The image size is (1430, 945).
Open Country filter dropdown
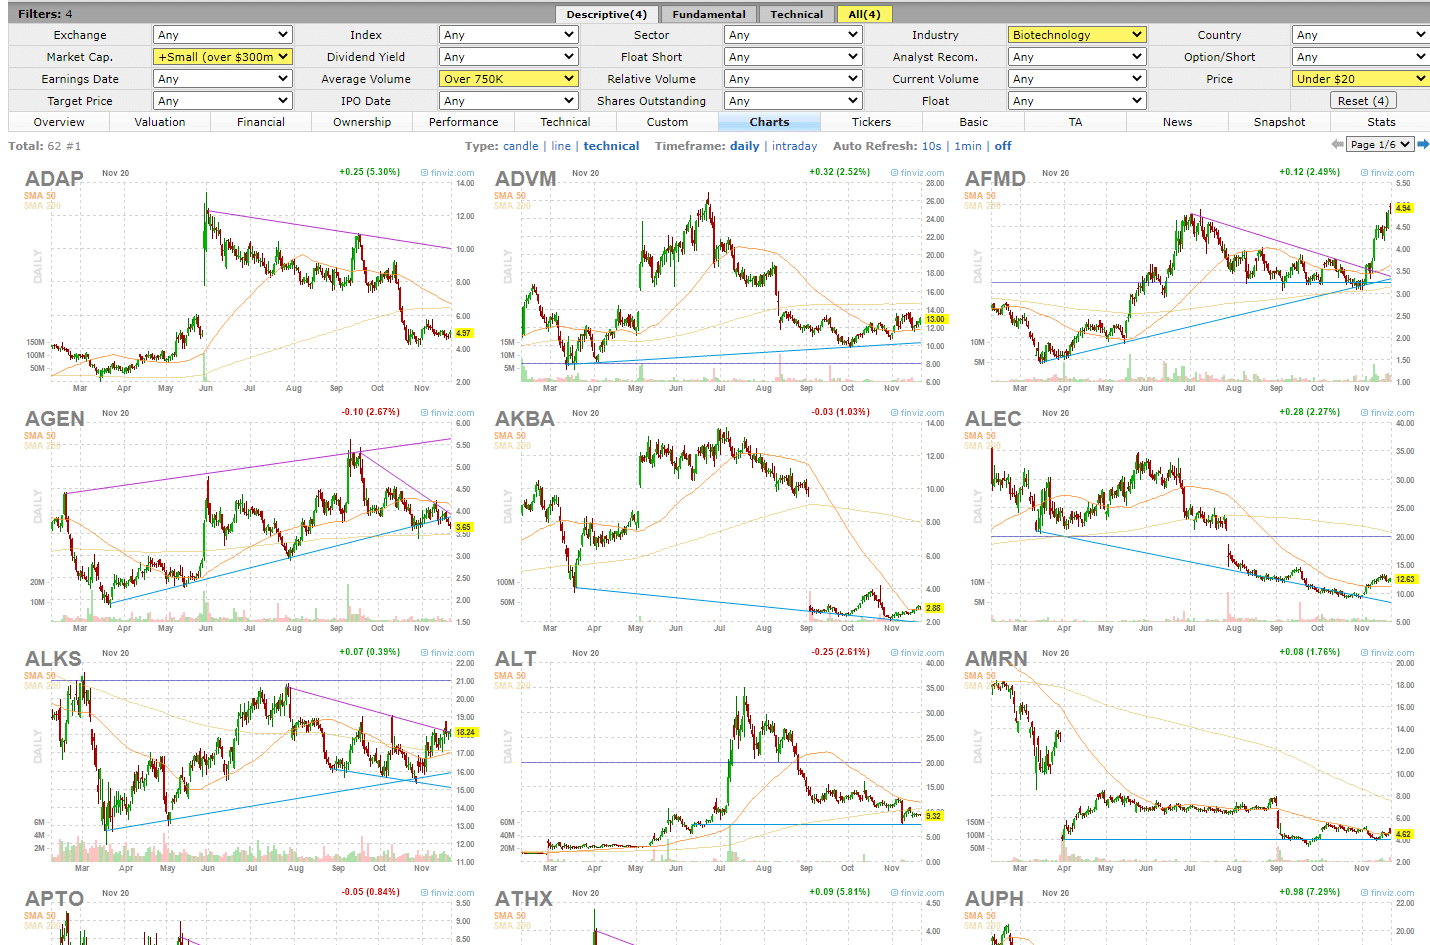(x=1361, y=35)
